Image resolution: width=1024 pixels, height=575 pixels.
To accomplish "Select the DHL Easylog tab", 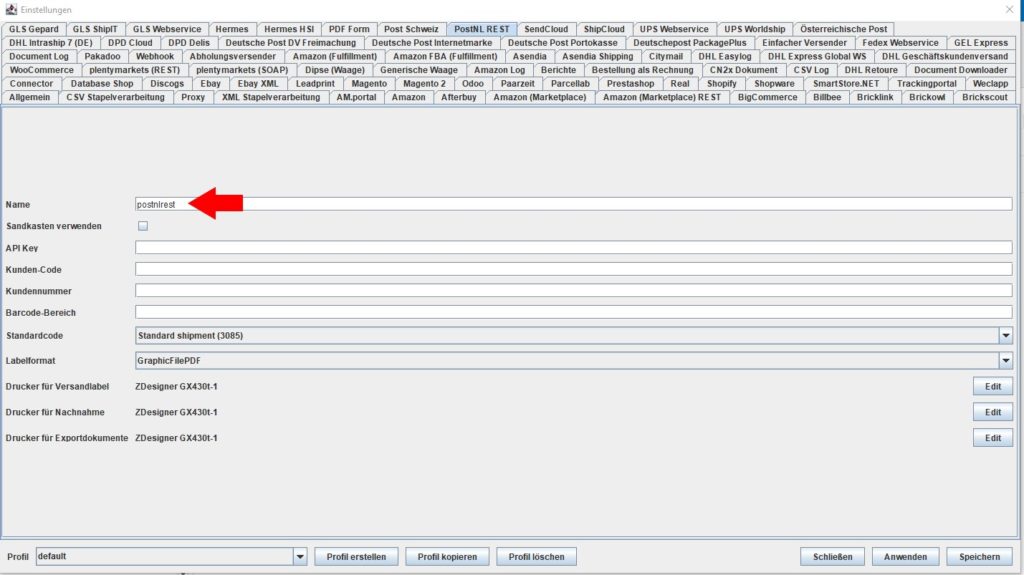I will [x=724, y=56].
